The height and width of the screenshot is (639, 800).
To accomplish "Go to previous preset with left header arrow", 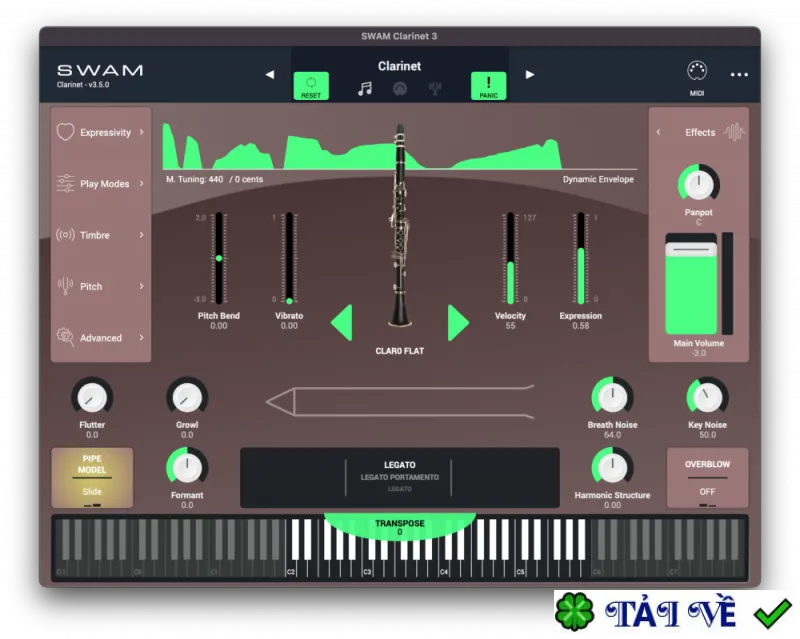I will [270, 75].
